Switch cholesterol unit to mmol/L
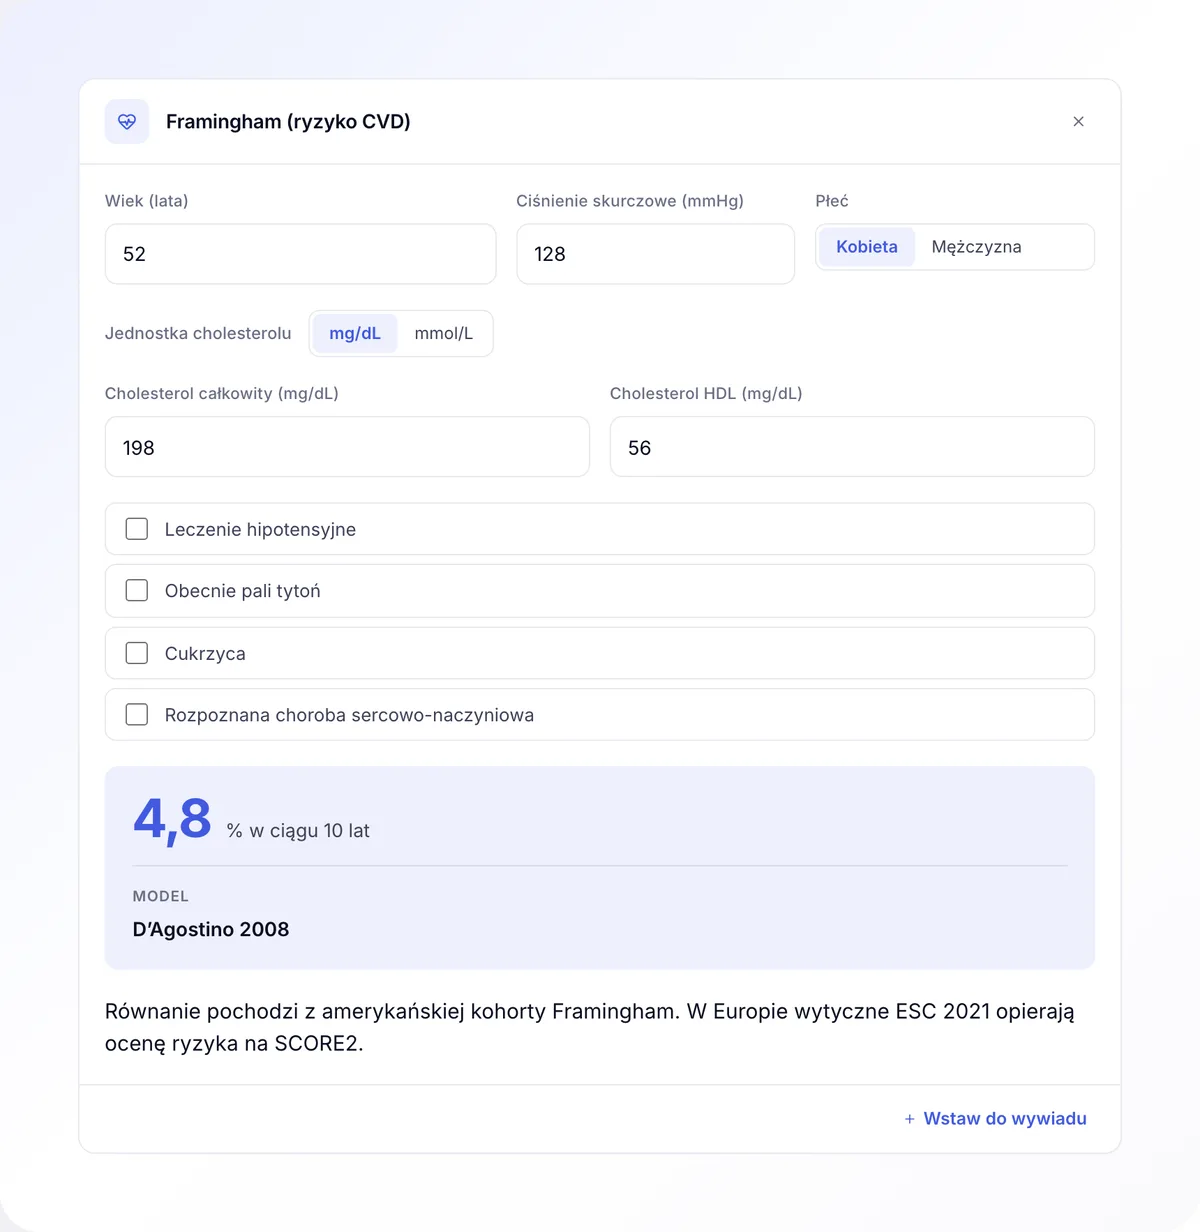 [444, 334]
